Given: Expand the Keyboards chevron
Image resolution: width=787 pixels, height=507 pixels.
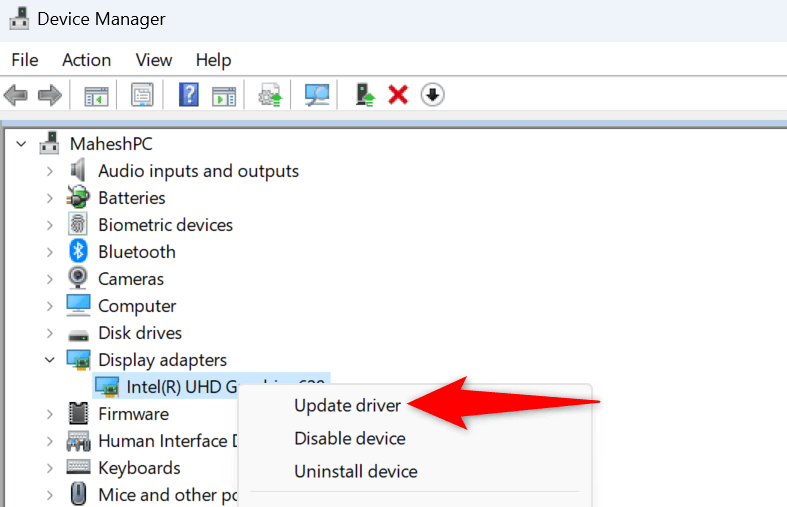Looking at the screenshot, I should (x=49, y=468).
